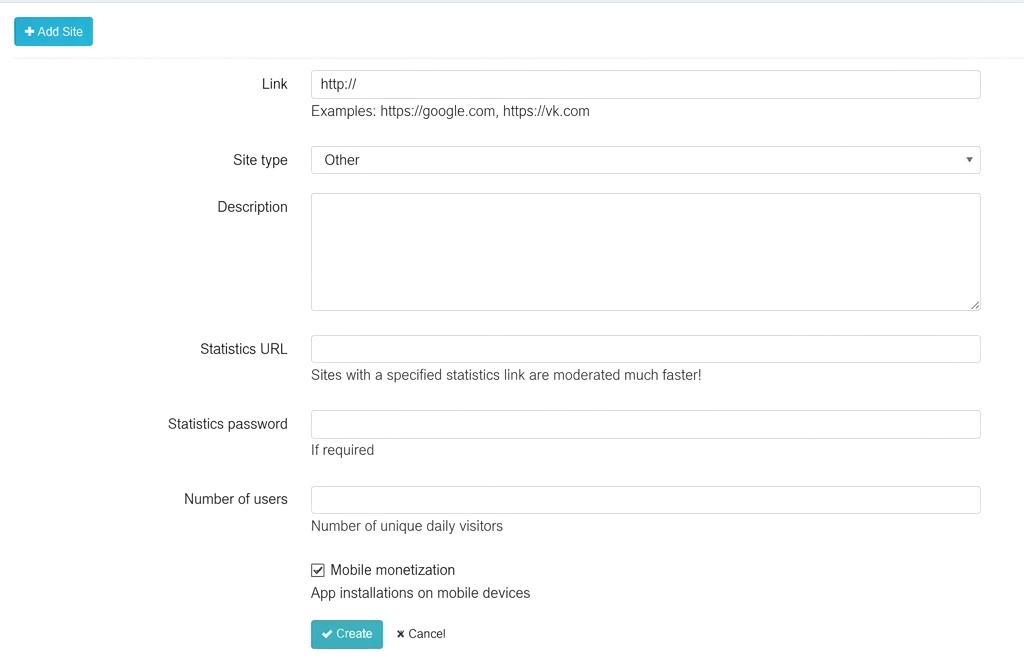
Task: Submit the form with Create button
Action: pos(347,634)
